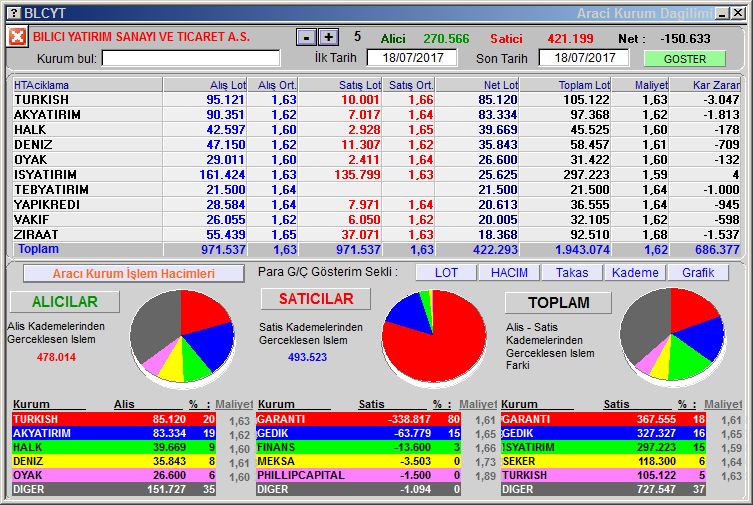Image resolution: width=753 pixels, height=505 pixels.
Task: Click the Son Tarih date field
Action: tap(584, 58)
